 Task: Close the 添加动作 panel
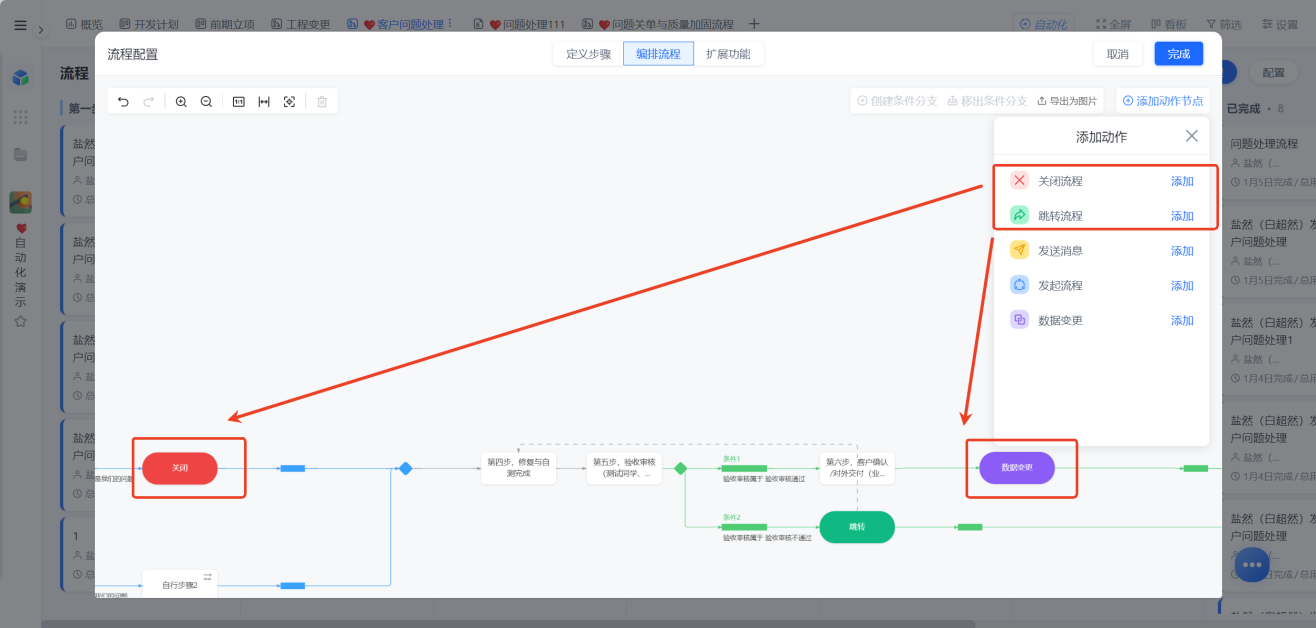(x=1191, y=136)
